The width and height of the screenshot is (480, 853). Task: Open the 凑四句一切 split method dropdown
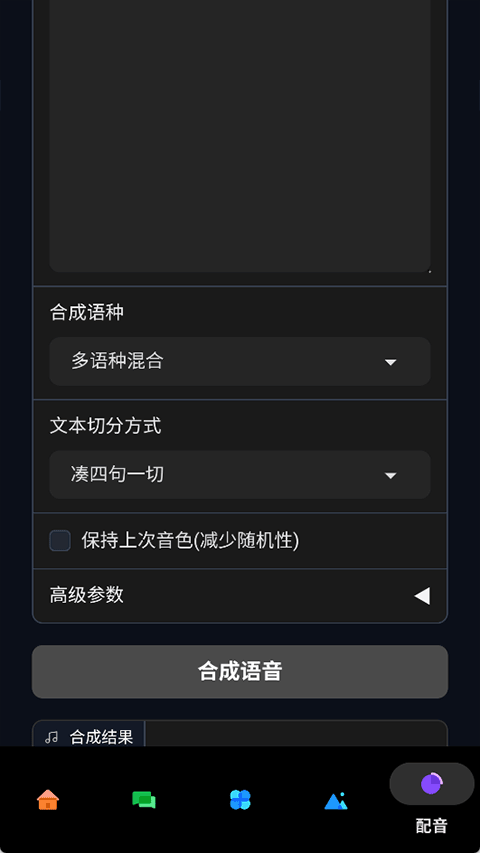240,475
